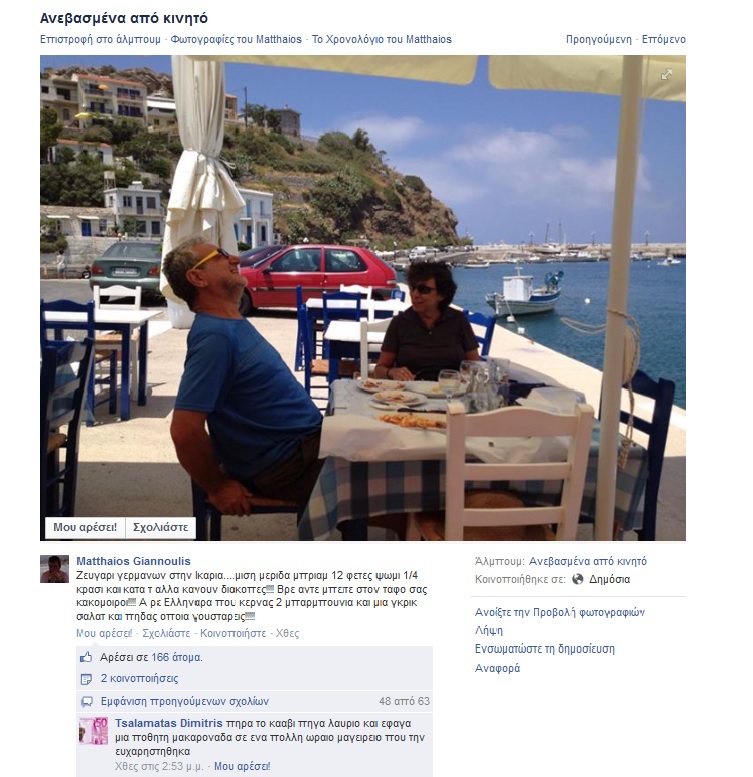Click Κοινοποιήστε under the post
Image resolution: width=753 pixels, height=777 pixels.
tap(233, 633)
